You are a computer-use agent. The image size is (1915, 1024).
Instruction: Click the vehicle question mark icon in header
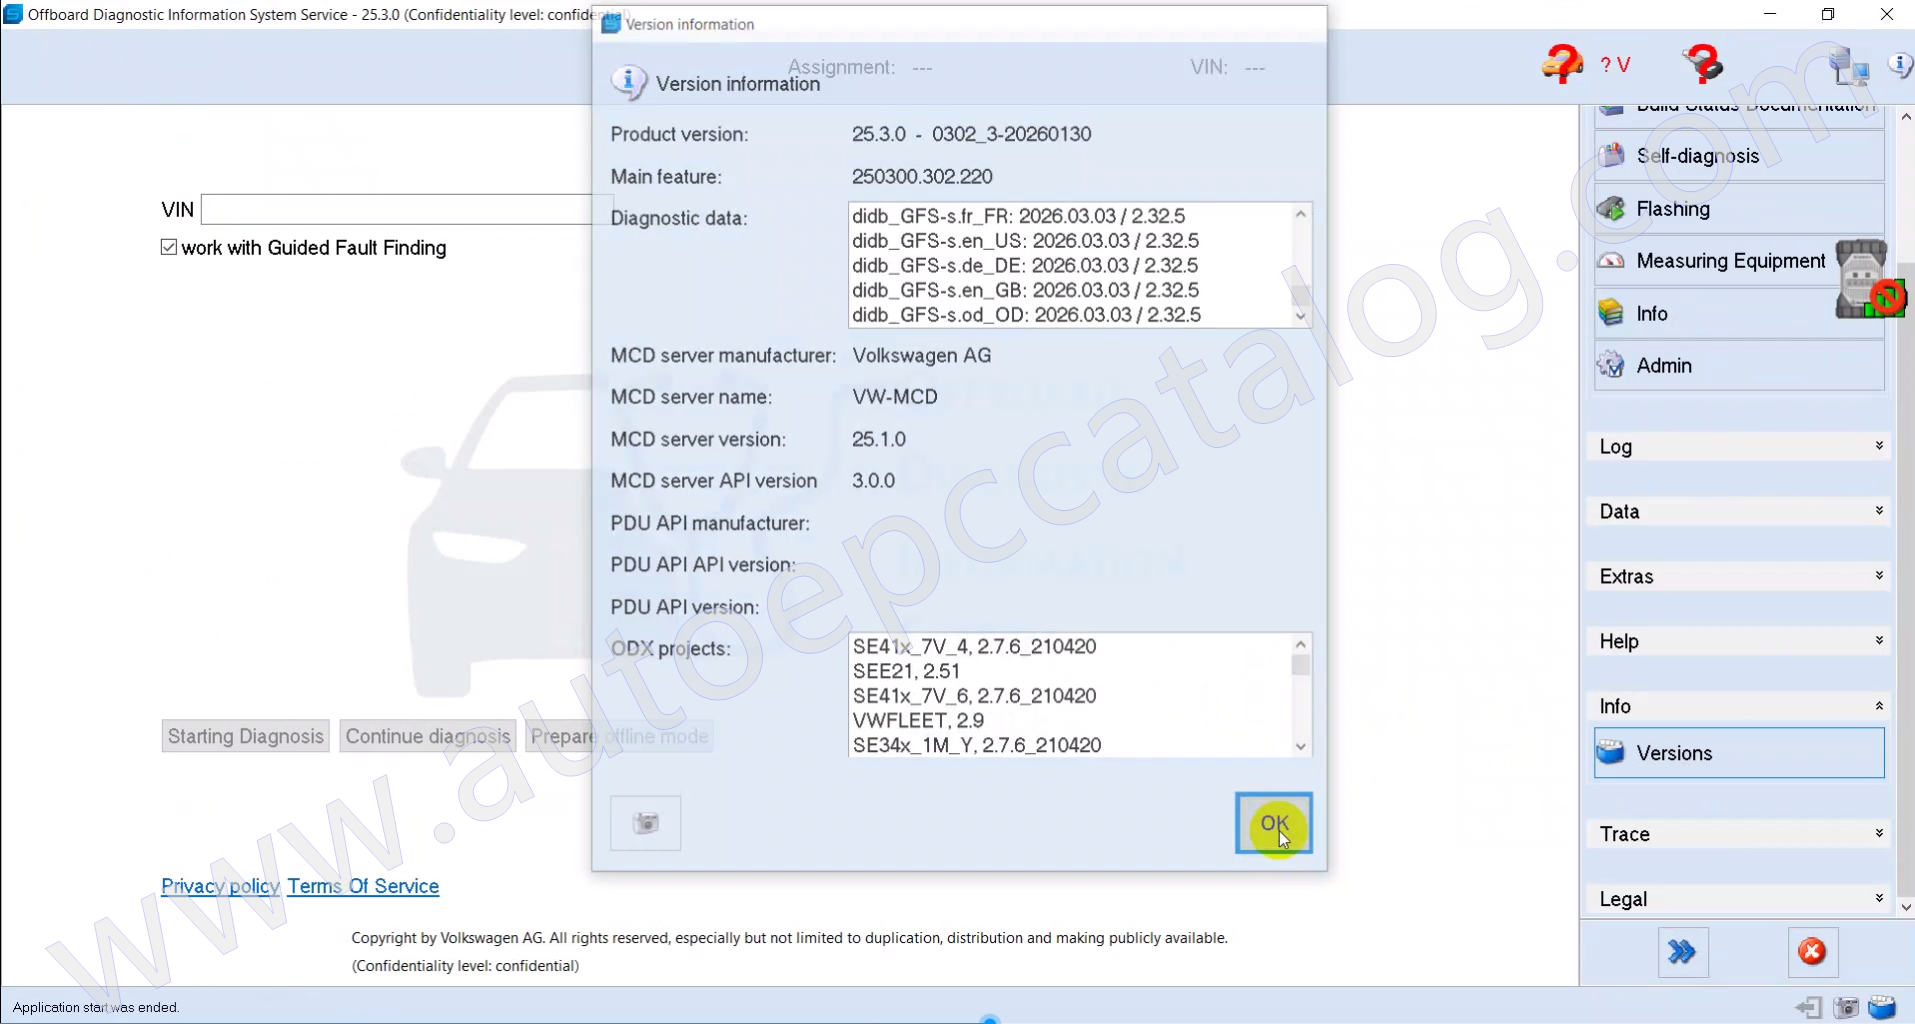[x=1561, y=64]
